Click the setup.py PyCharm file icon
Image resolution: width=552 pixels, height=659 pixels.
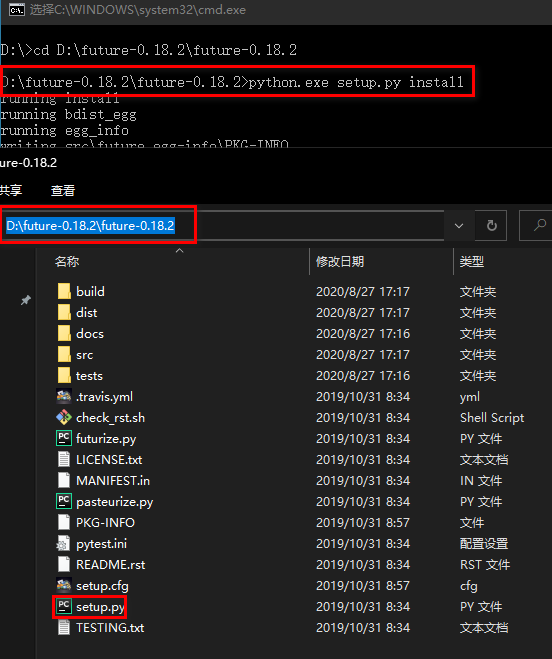[x=64, y=606]
